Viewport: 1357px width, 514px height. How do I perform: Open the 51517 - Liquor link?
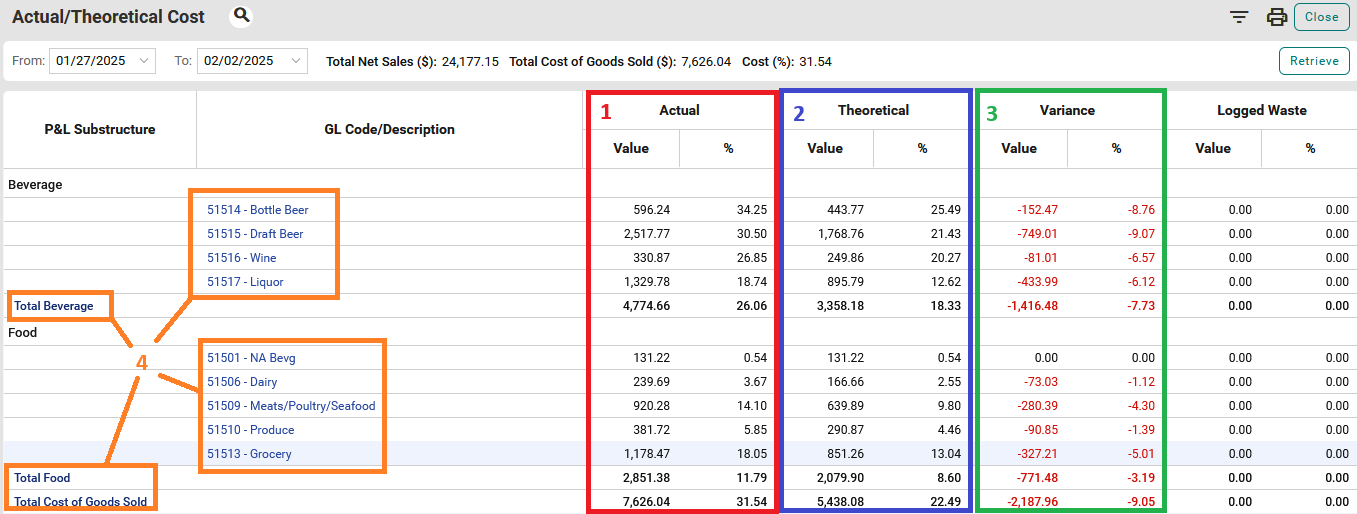(245, 282)
